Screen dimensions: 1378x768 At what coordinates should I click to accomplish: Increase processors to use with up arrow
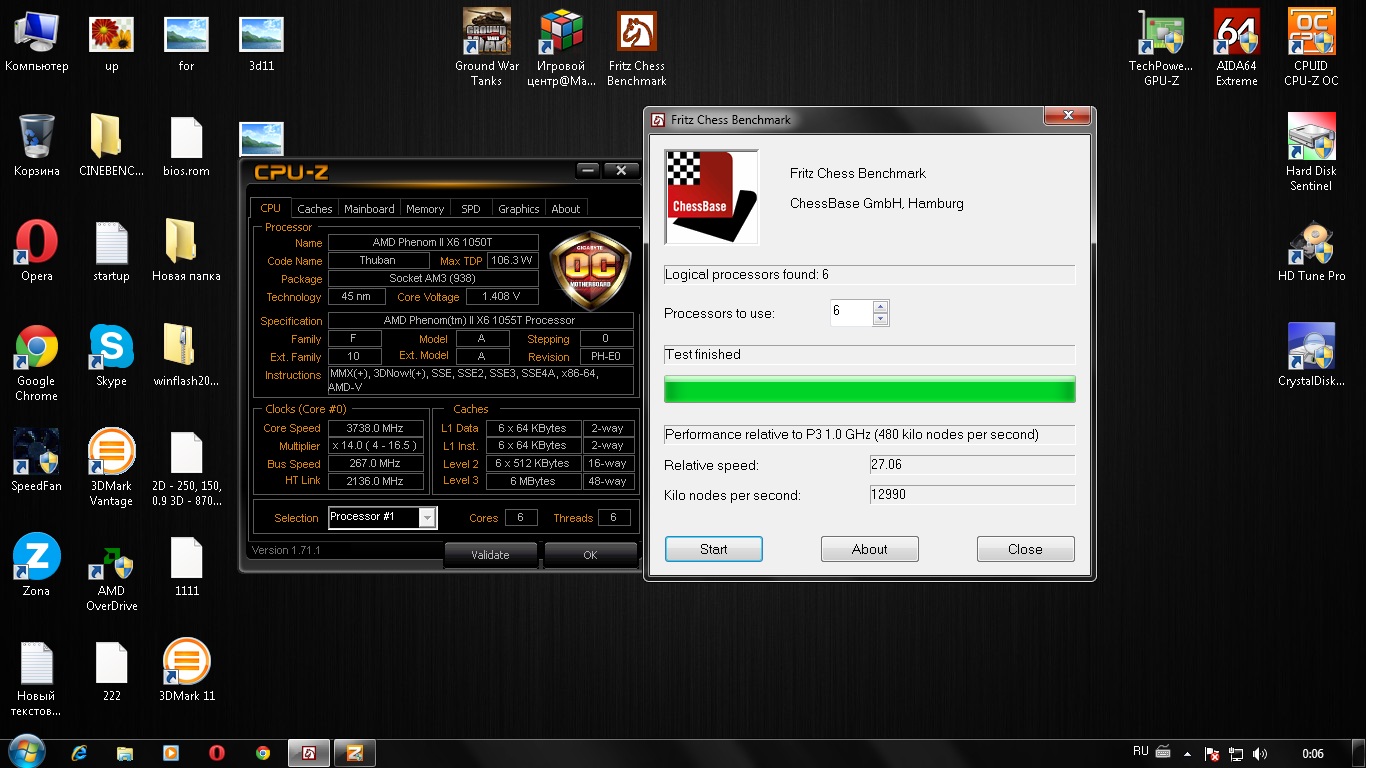pyautogui.click(x=880, y=307)
